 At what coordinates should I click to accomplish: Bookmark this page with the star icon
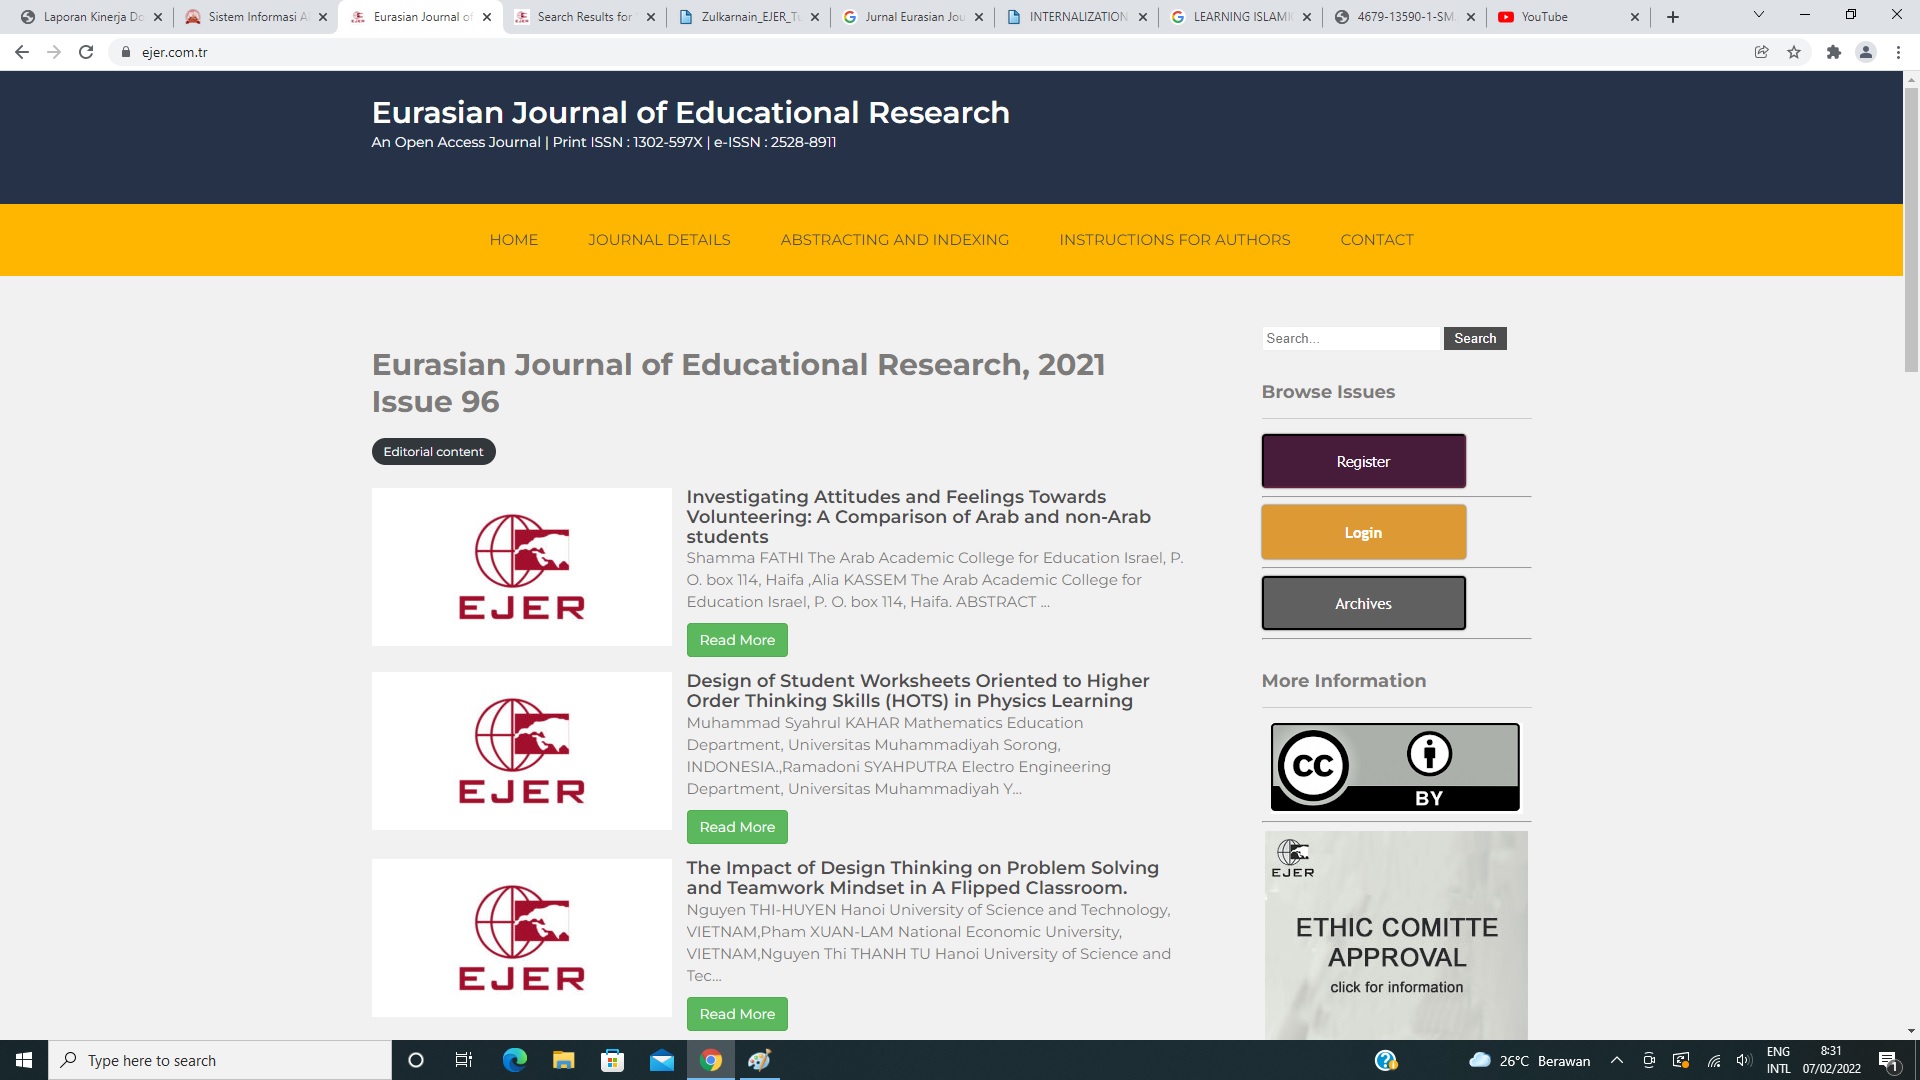click(x=1794, y=52)
